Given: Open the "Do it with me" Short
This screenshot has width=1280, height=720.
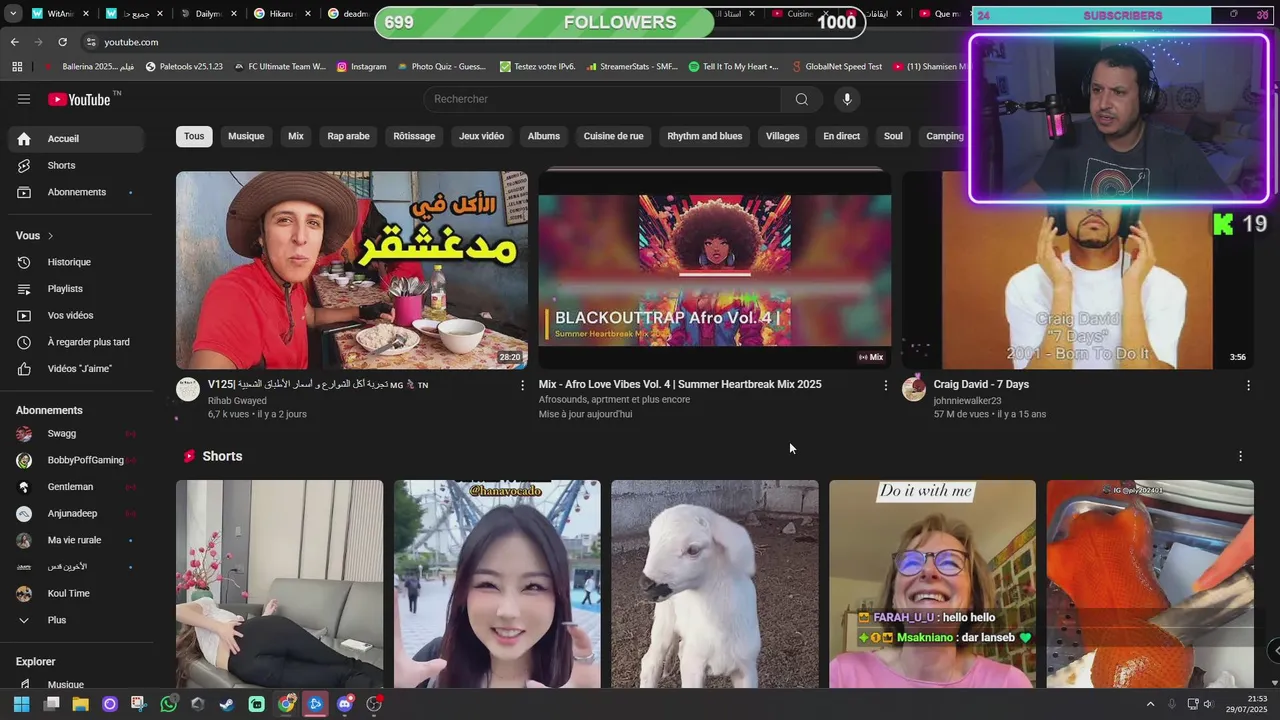Looking at the screenshot, I should tap(932, 584).
